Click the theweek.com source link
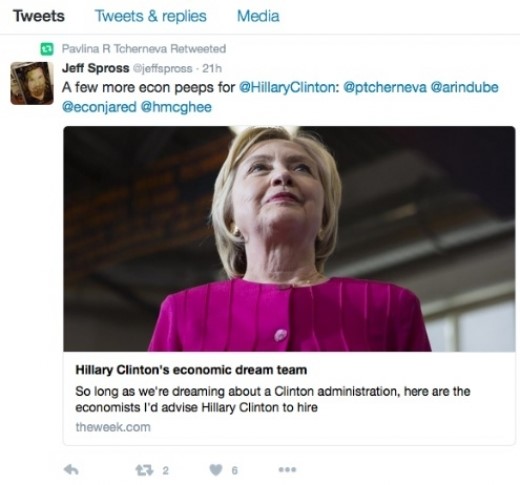Screen dimensions: 520x485 (x=113, y=427)
